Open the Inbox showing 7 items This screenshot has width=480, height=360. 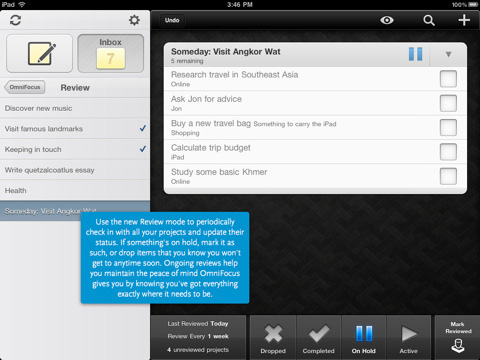111,53
